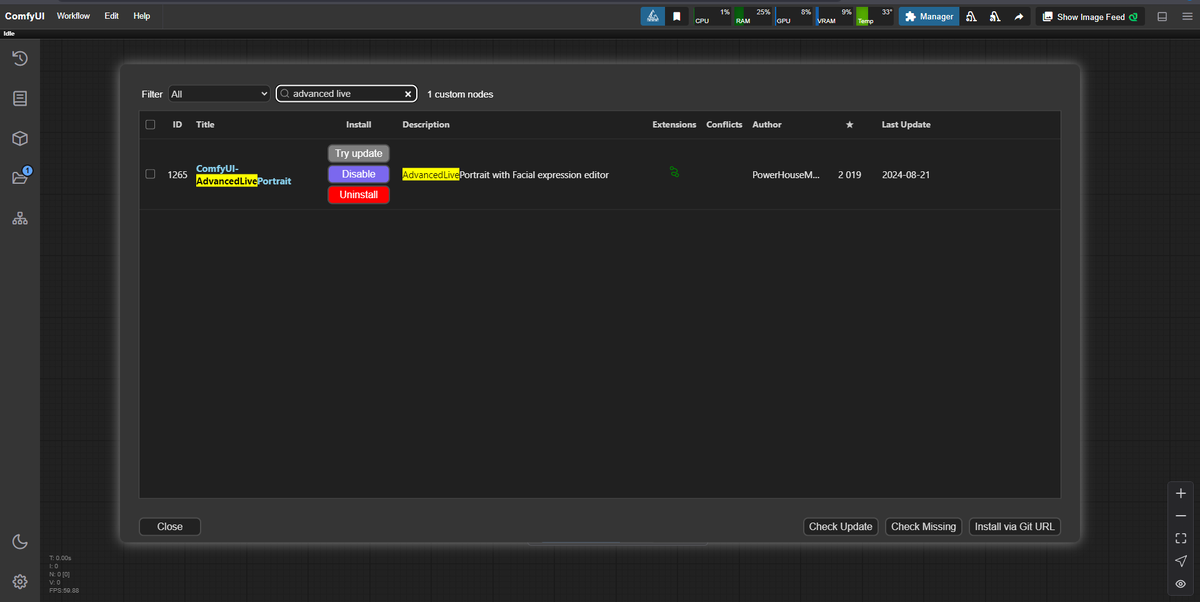Check the row checkbox for ID 1265
This screenshot has height=602, width=1200.
pyautogui.click(x=150, y=174)
